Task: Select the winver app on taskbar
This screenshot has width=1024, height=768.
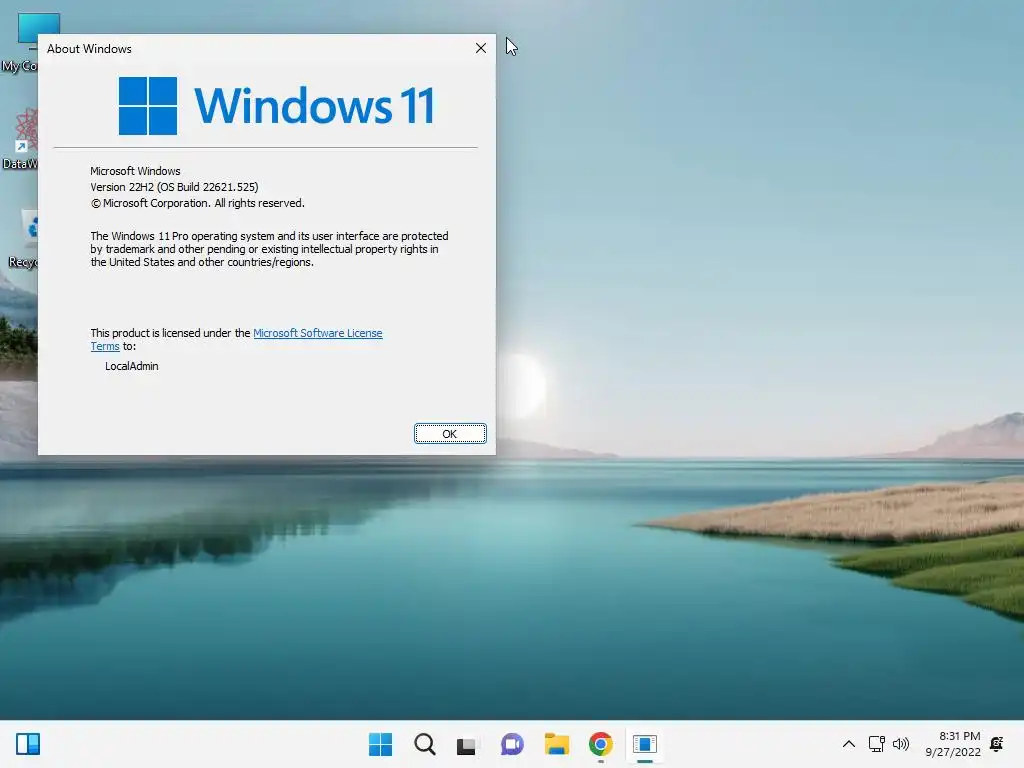Action: [x=645, y=744]
